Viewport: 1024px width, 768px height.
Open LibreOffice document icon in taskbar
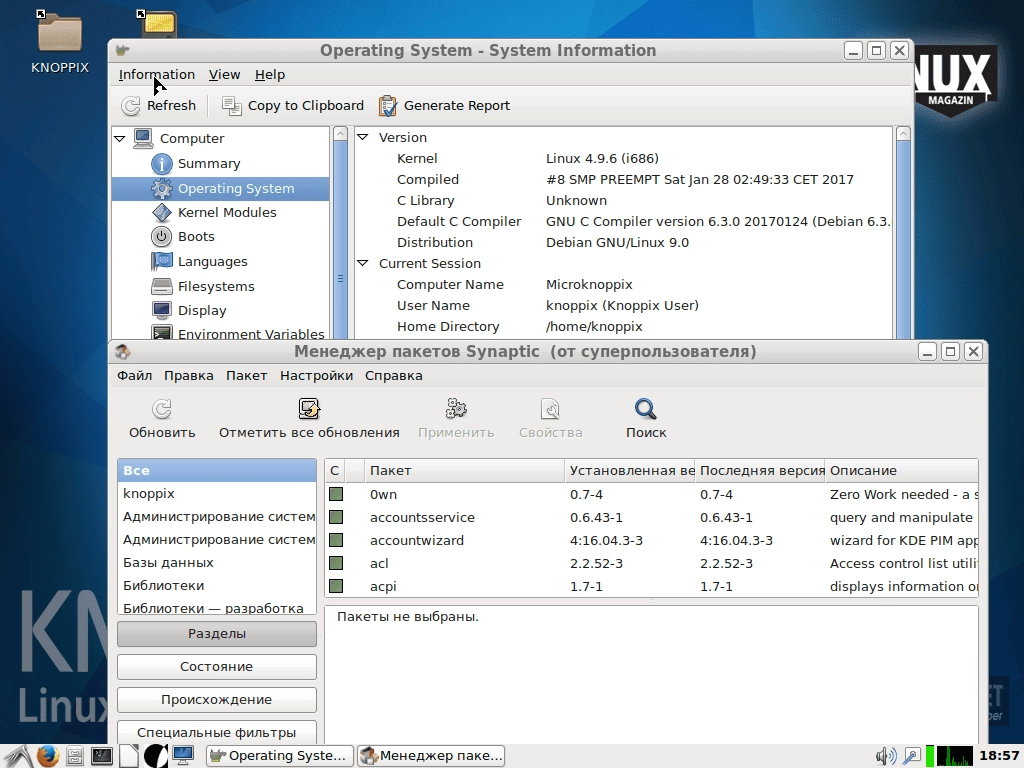129,756
